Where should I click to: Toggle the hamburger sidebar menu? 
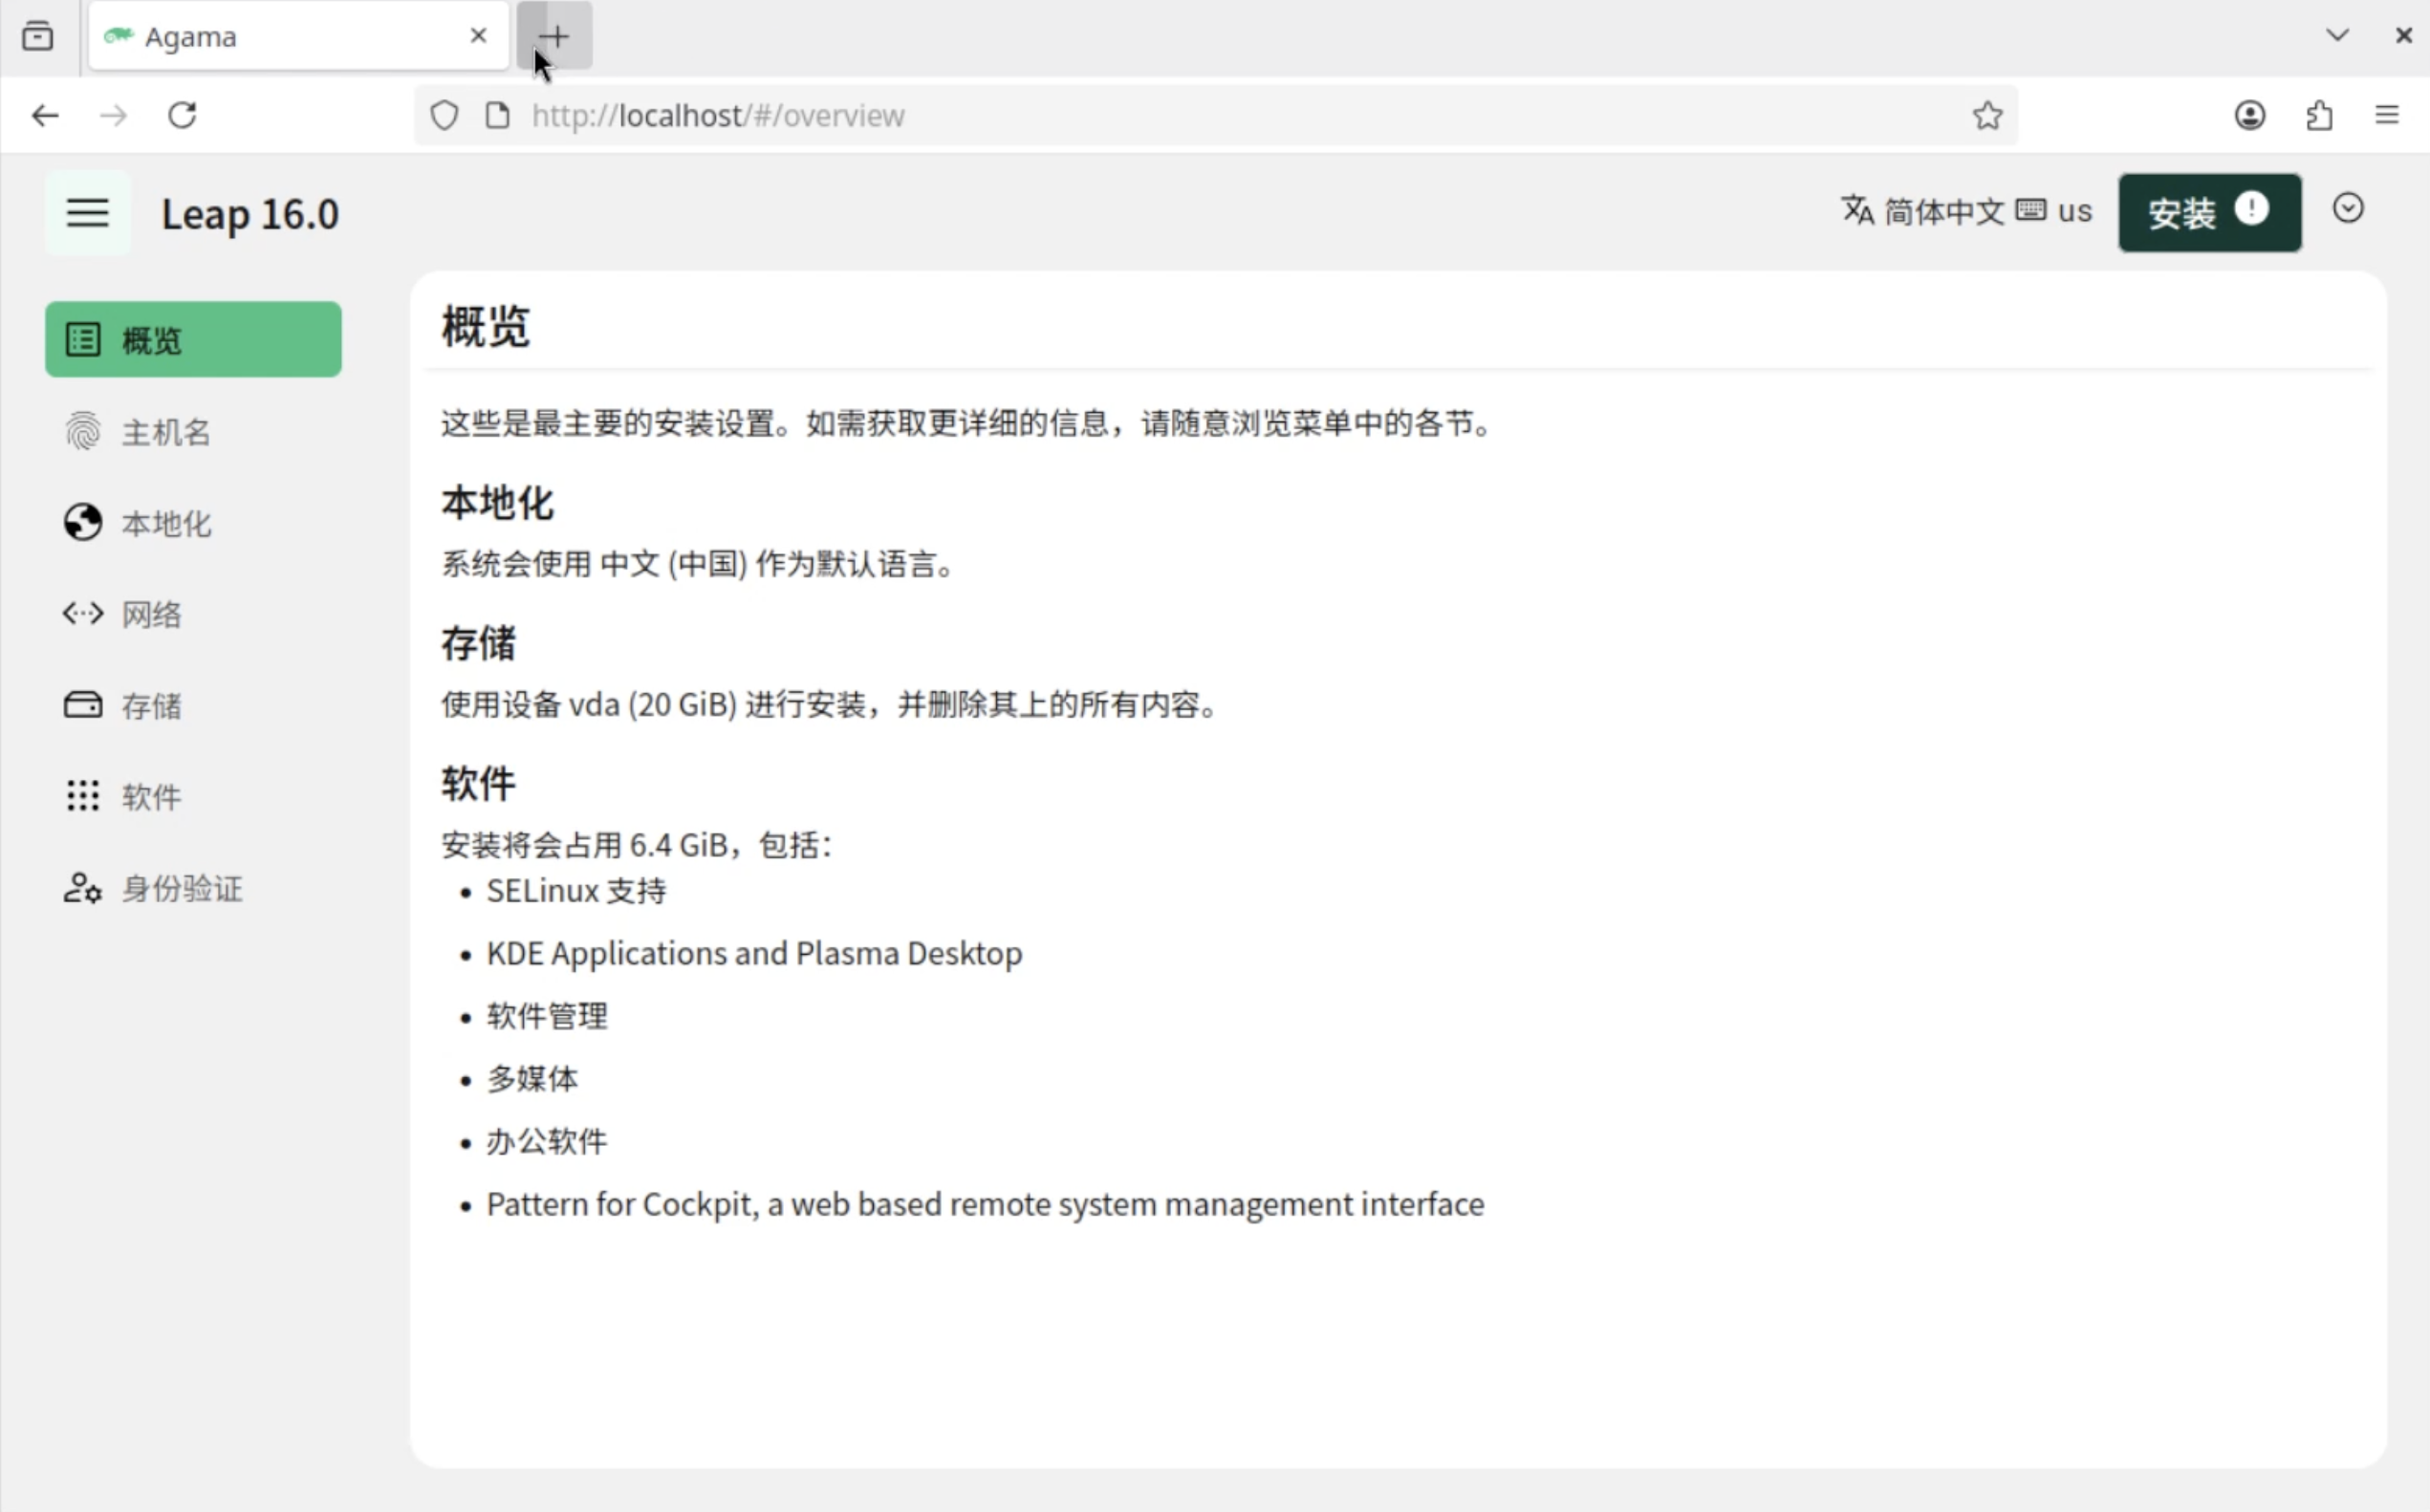tap(87, 213)
